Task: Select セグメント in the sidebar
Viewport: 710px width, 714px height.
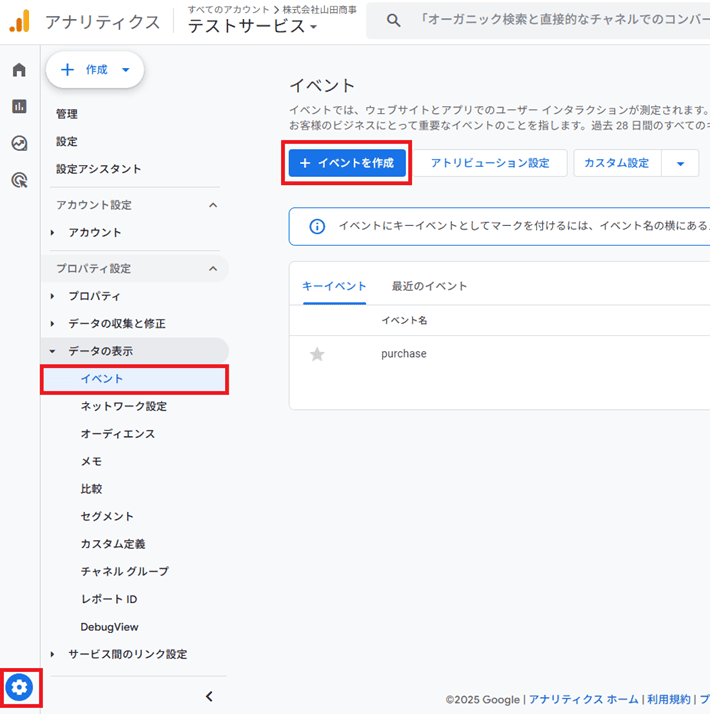Action: [107, 516]
